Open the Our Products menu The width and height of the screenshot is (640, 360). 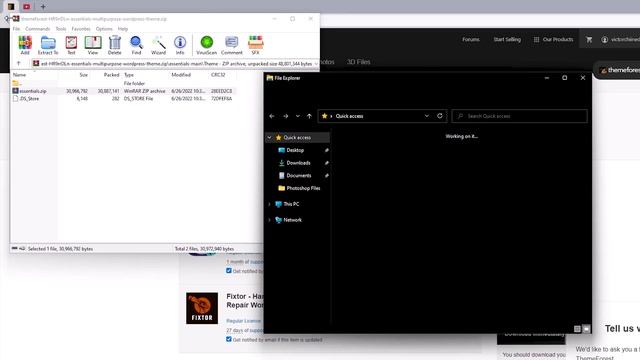(553, 40)
